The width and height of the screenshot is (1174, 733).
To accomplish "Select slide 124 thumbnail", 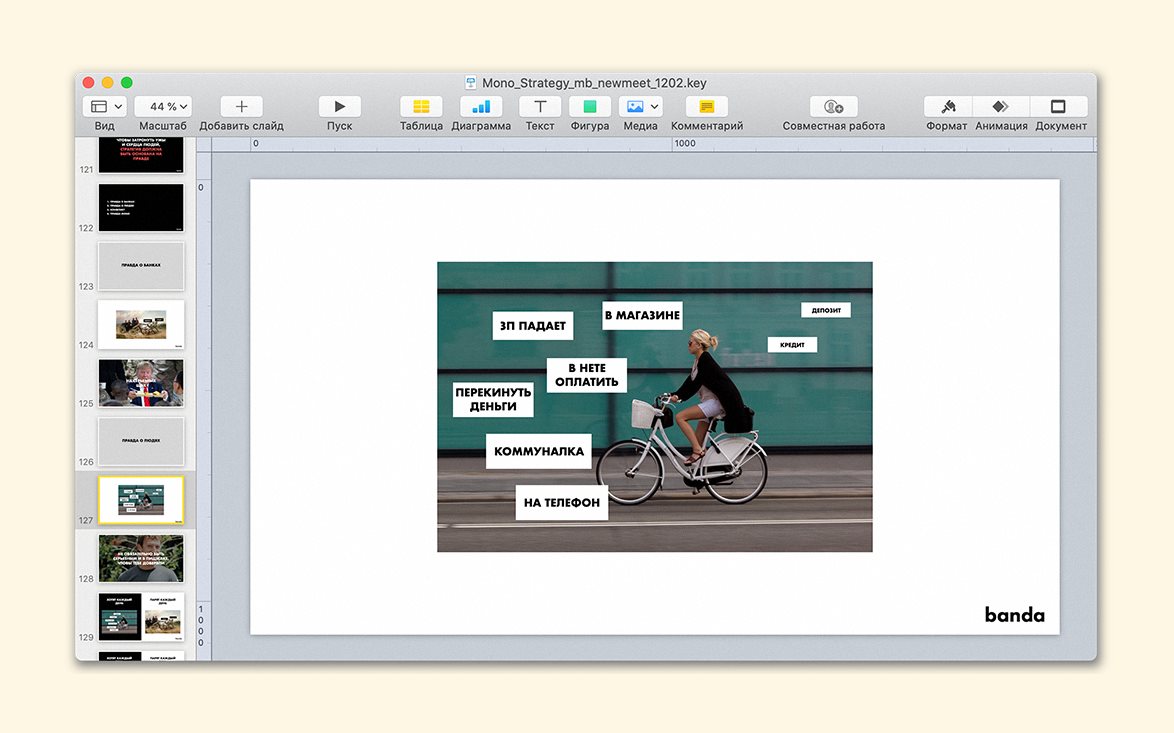I will tap(141, 324).
